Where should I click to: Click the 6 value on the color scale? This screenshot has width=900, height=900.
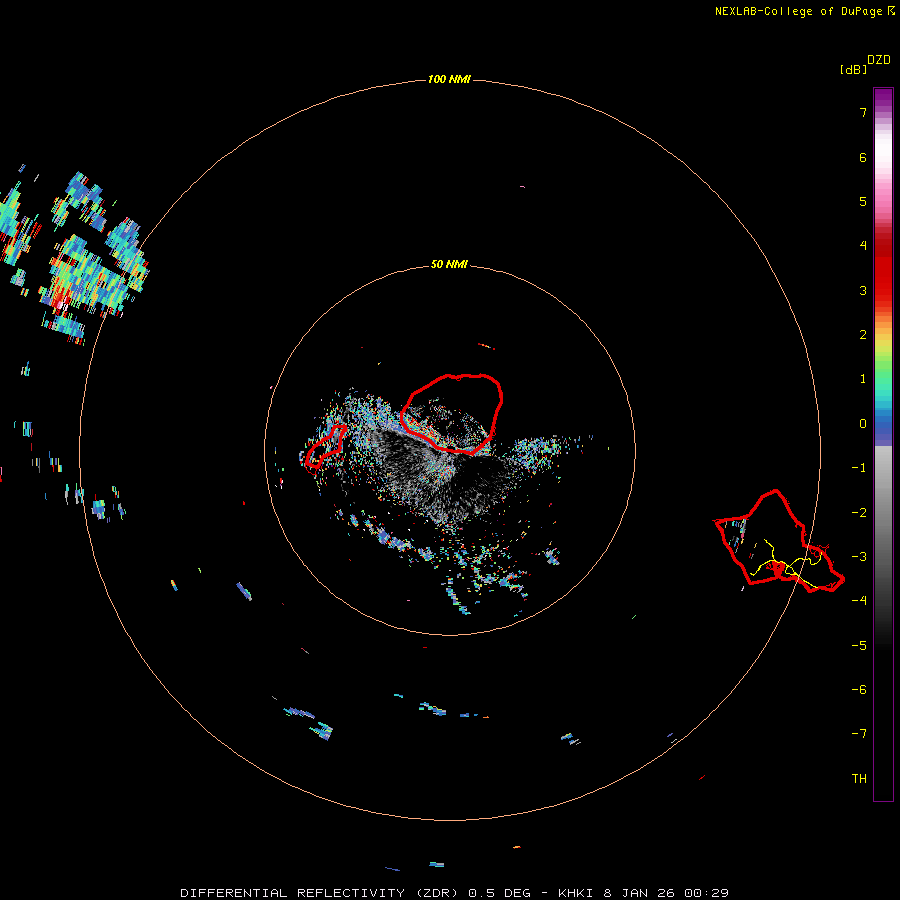pyautogui.click(x=863, y=157)
